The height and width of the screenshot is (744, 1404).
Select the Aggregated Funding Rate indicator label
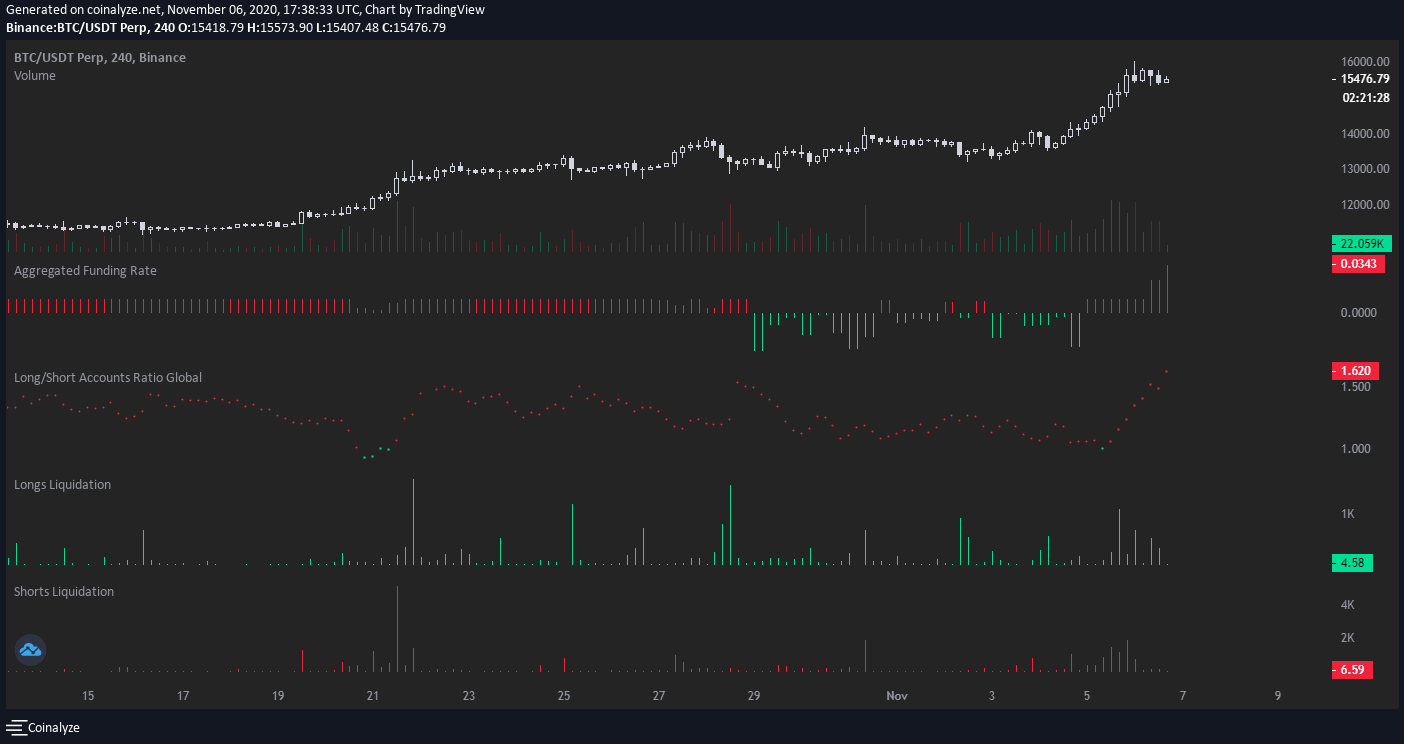click(x=85, y=270)
